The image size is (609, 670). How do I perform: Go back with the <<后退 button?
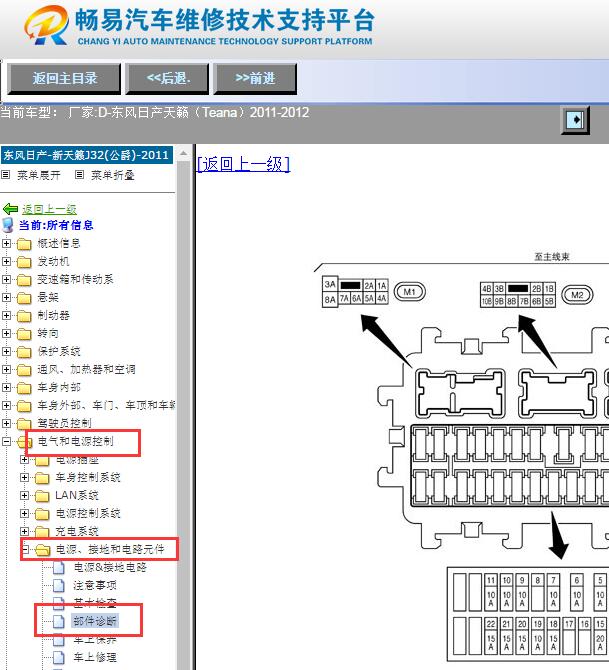coord(167,79)
